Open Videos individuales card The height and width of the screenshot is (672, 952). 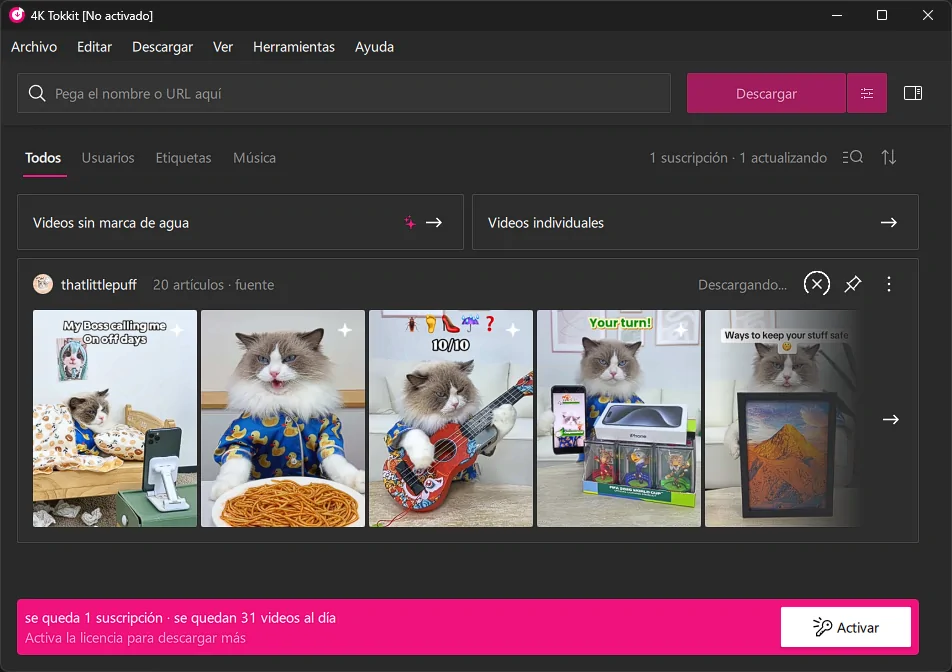[x=695, y=222]
